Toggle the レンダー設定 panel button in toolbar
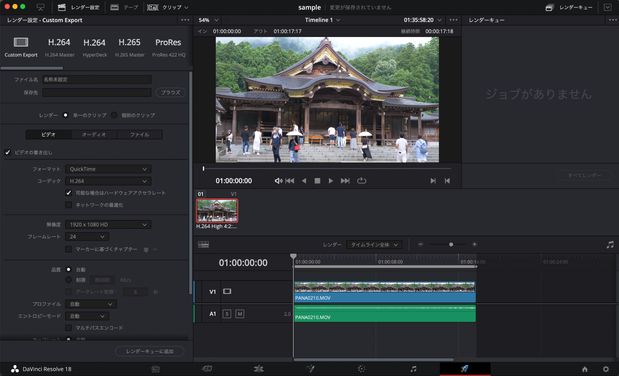The image size is (619, 376). [79, 7]
